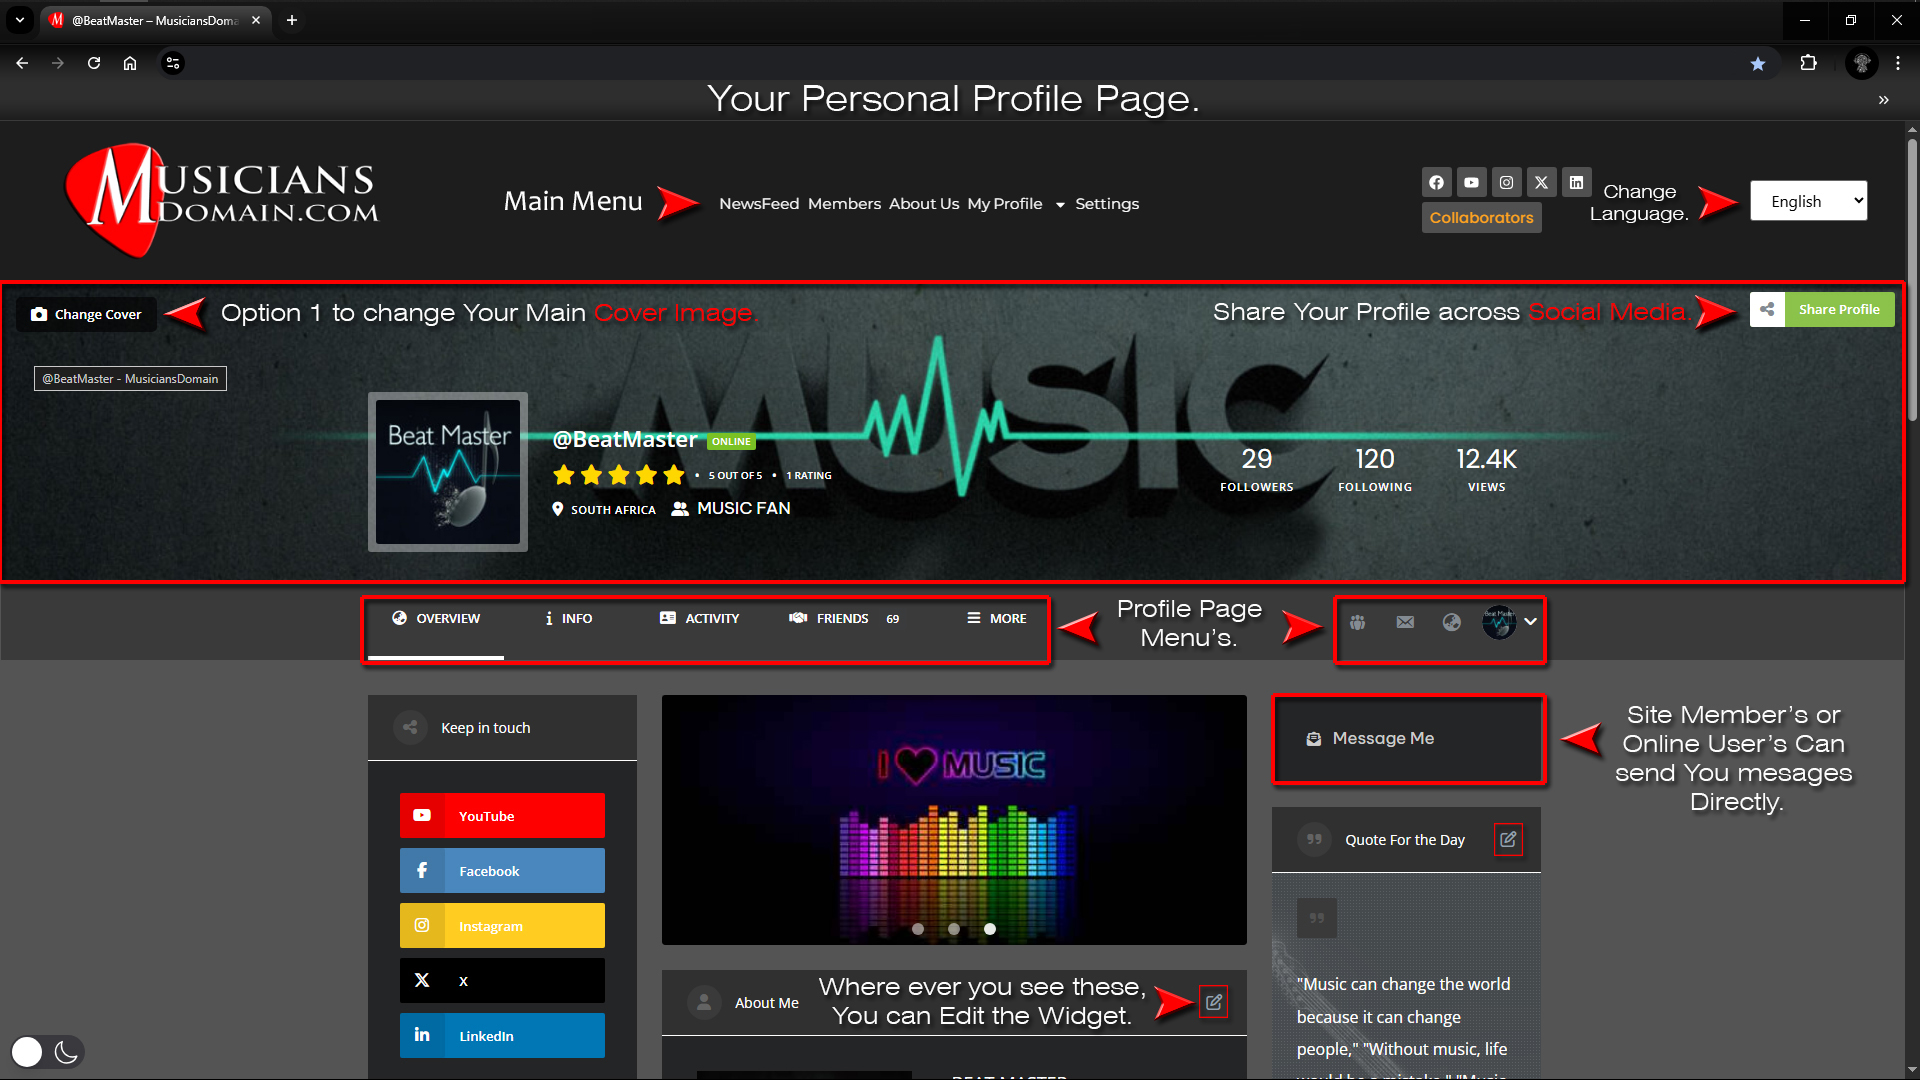The height and width of the screenshot is (1080, 1920).
Task: Open the YouTube icon in header
Action: (x=1471, y=182)
